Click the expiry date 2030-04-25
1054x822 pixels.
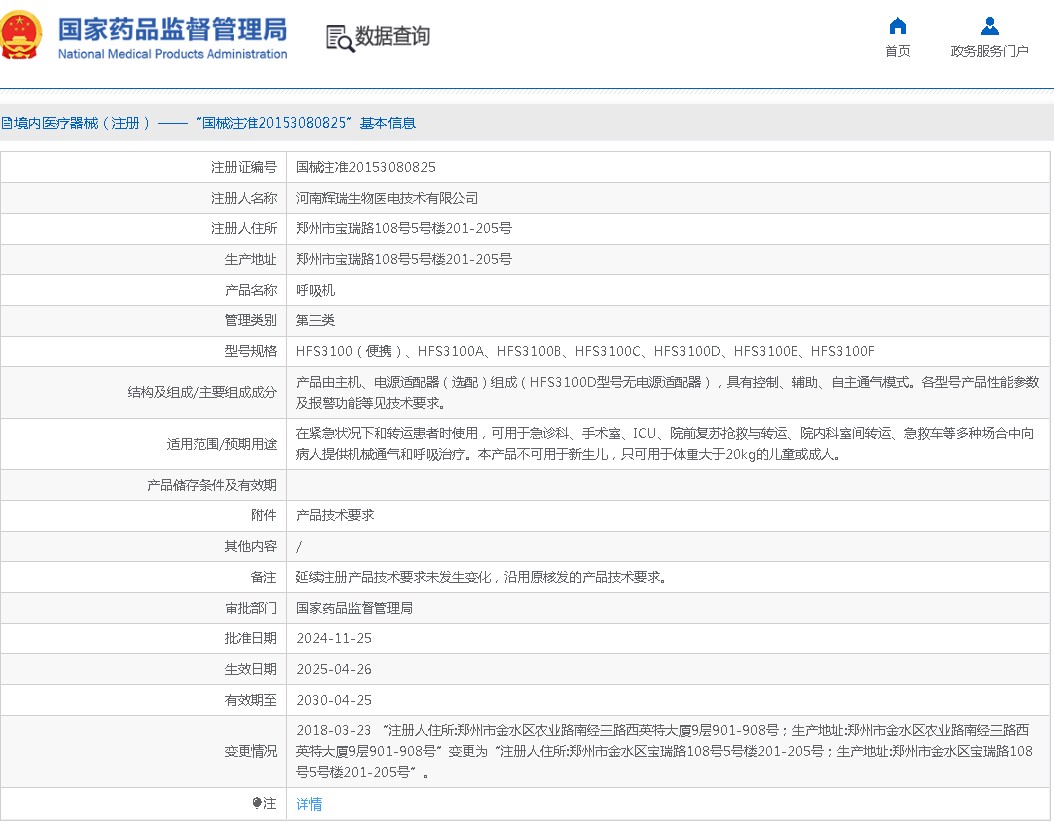[x=334, y=700]
